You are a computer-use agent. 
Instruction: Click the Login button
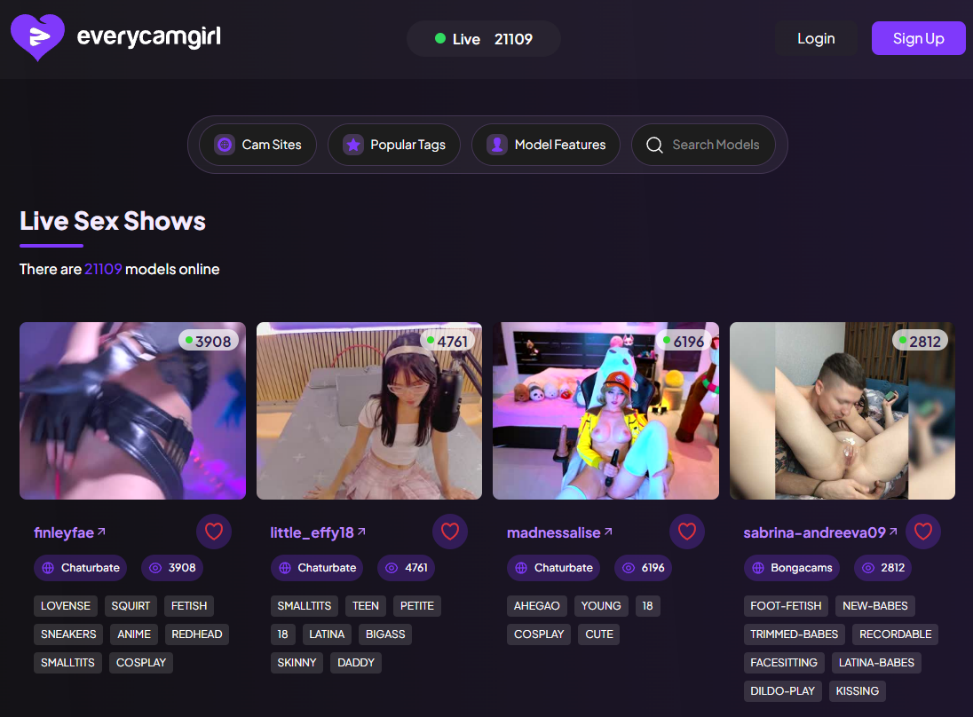[815, 39]
